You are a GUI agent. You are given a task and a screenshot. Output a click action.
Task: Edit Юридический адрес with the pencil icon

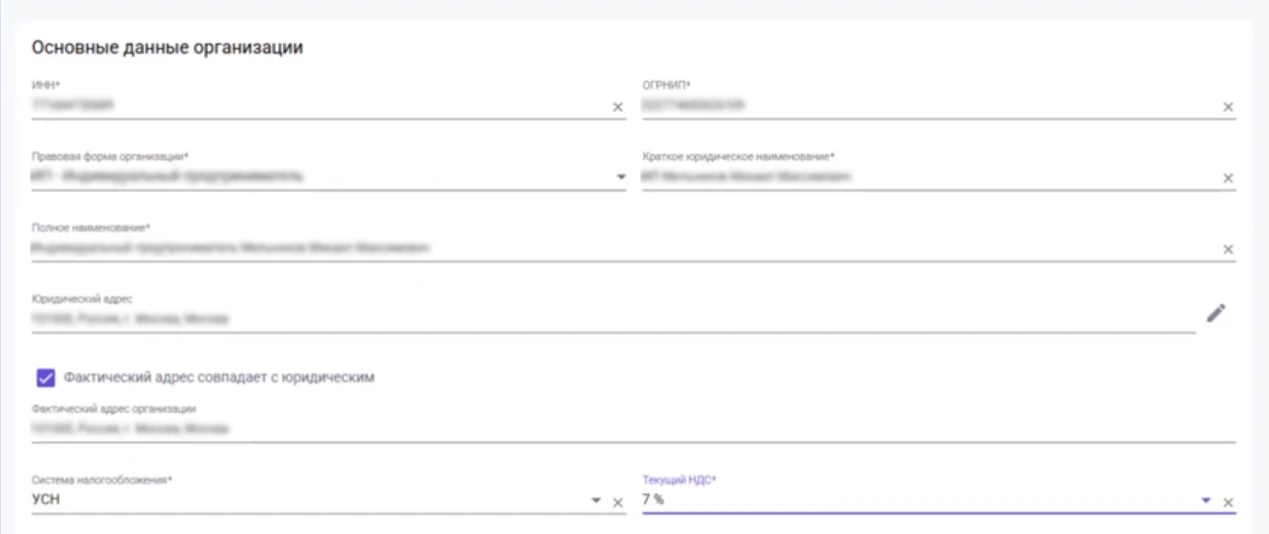[x=1215, y=313]
